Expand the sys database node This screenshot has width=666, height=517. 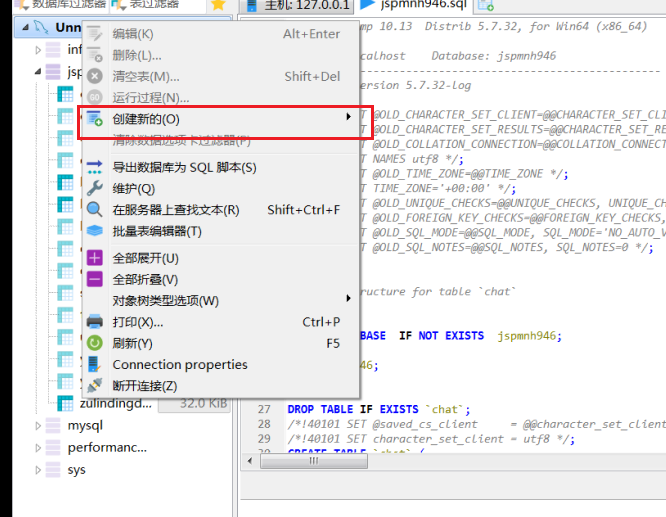click(x=38, y=470)
